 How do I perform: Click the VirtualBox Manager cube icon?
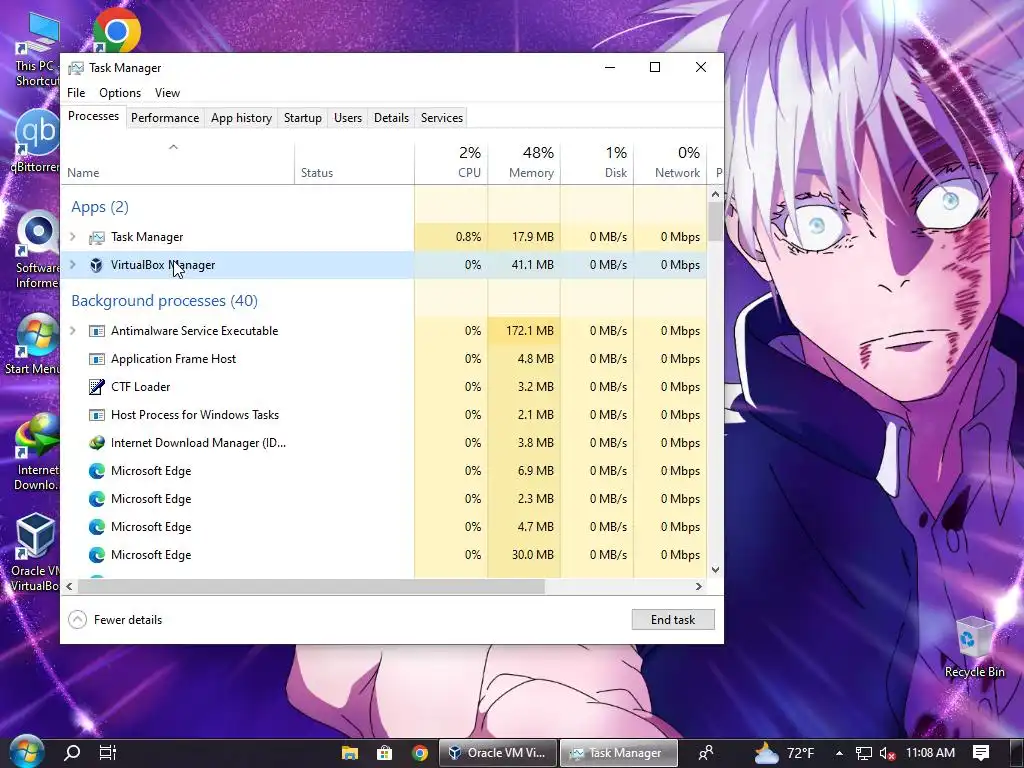(x=97, y=265)
